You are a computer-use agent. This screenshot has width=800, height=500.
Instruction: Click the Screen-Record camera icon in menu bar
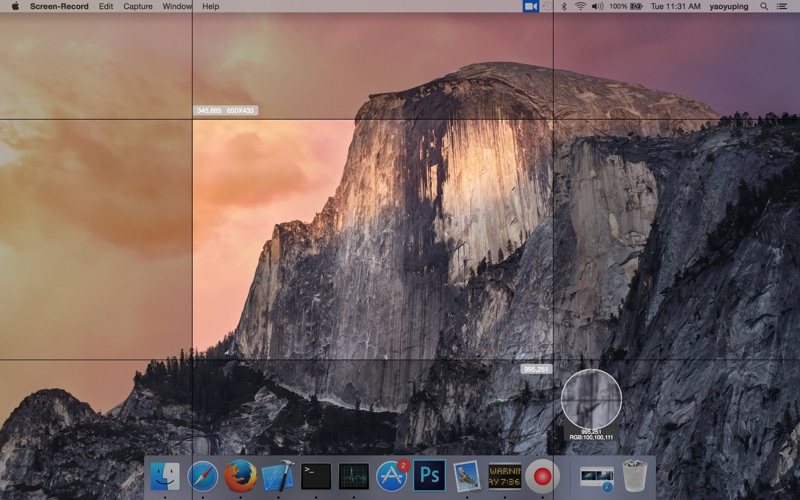[531, 6]
